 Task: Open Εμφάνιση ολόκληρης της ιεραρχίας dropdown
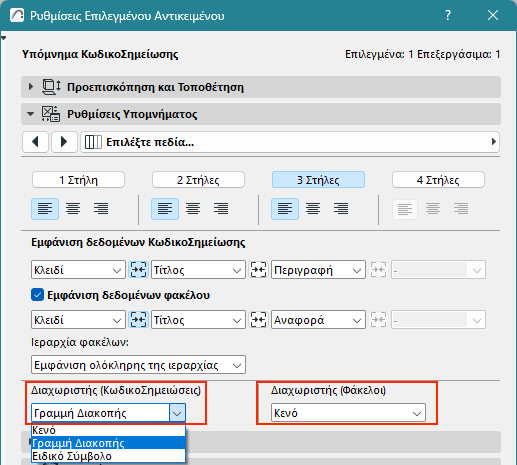tap(138, 365)
